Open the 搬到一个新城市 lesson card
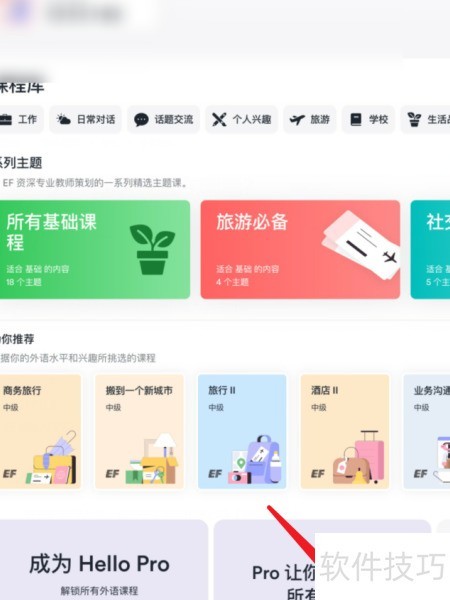This screenshot has width=450, height=600. tap(139, 432)
